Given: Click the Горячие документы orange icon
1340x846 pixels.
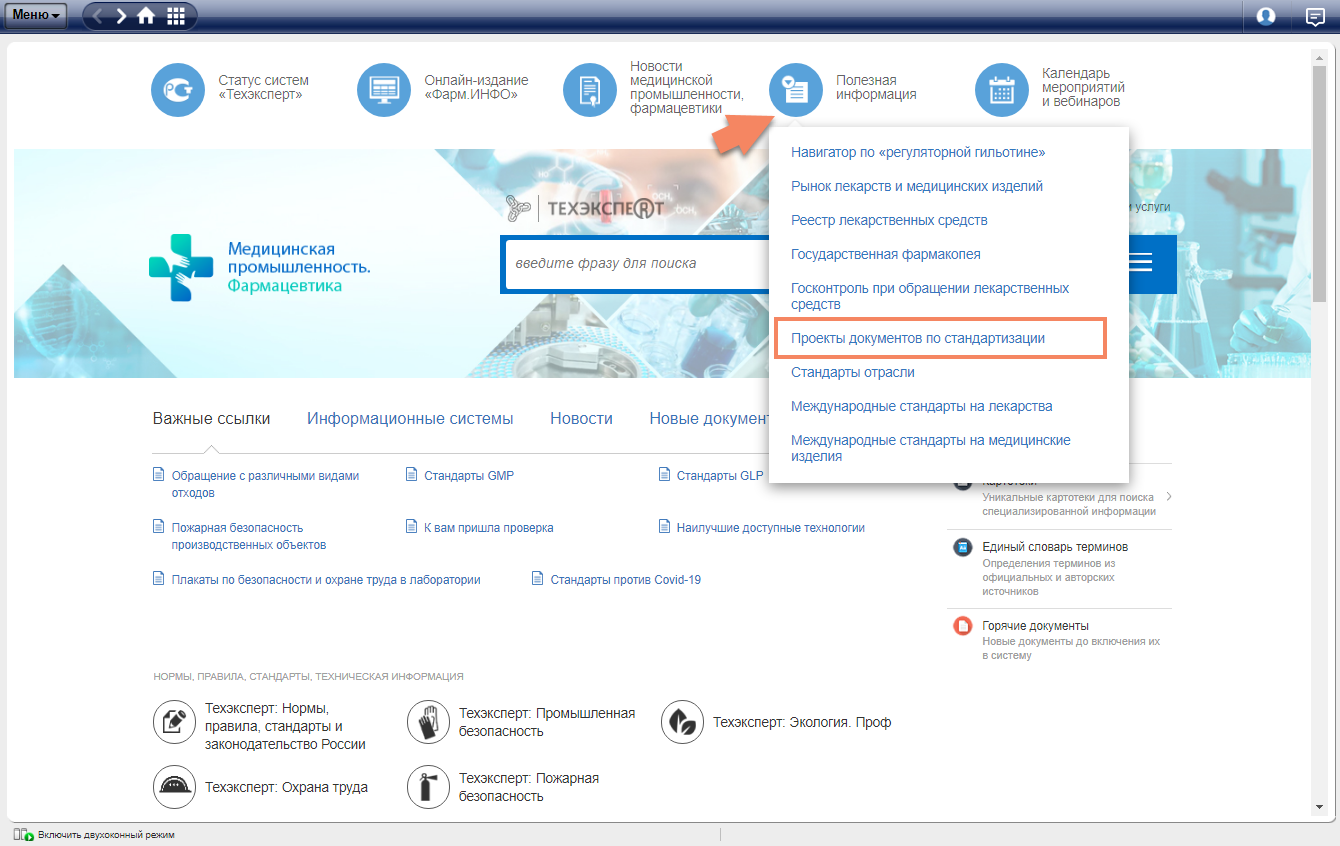Looking at the screenshot, I should 963,627.
